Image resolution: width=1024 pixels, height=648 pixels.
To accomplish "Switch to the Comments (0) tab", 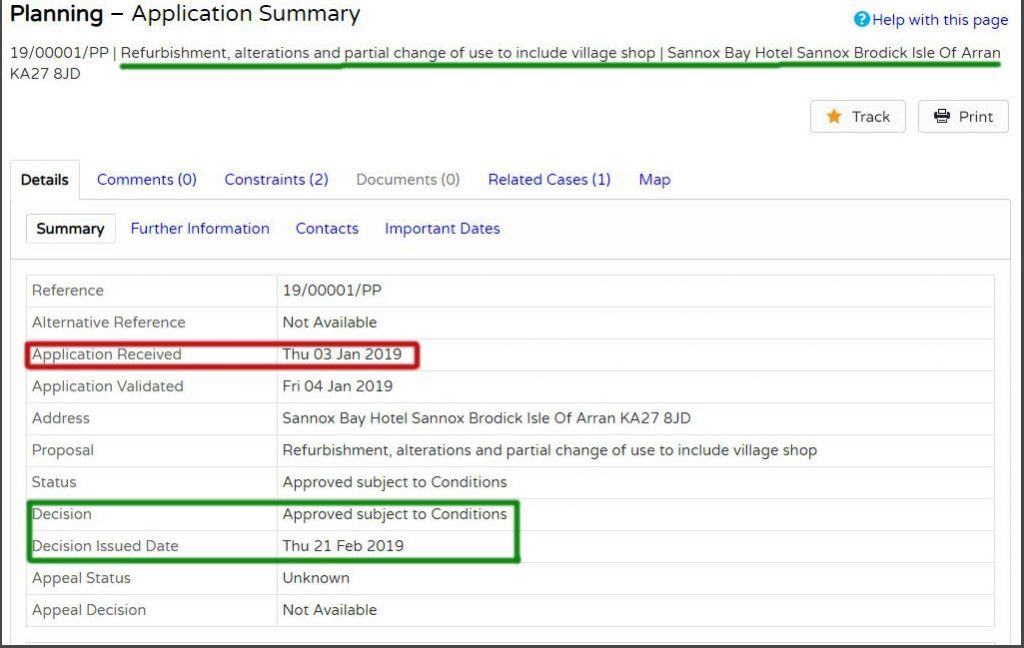I will pos(147,180).
